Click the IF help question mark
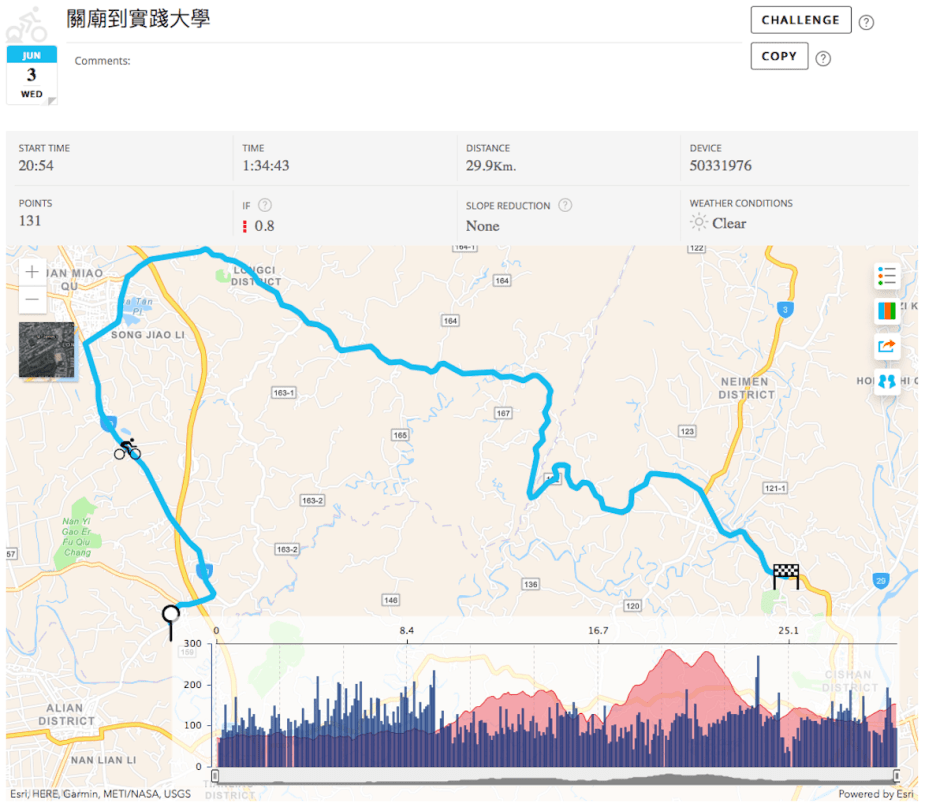Image resolution: width=925 pixels, height=807 pixels. [265, 205]
